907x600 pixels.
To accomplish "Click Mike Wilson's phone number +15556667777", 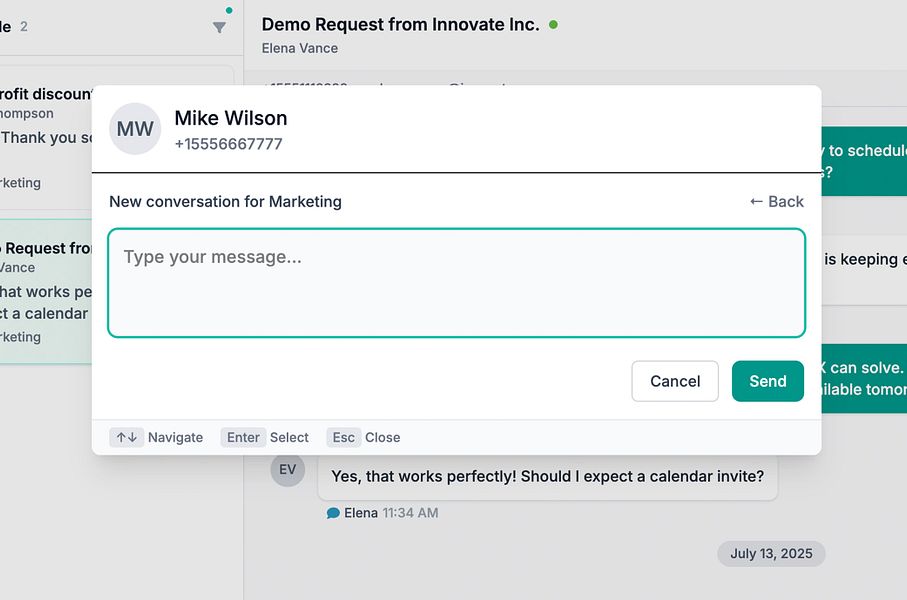I will pyautogui.click(x=229, y=143).
